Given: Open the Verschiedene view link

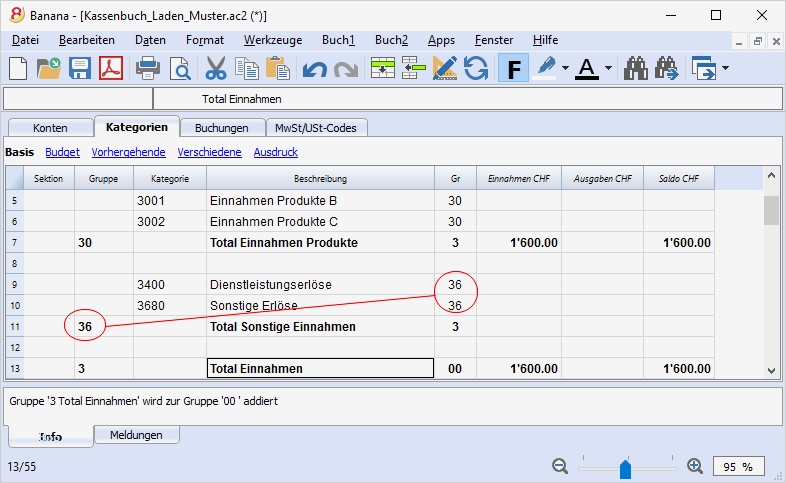Looking at the screenshot, I should (x=210, y=152).
